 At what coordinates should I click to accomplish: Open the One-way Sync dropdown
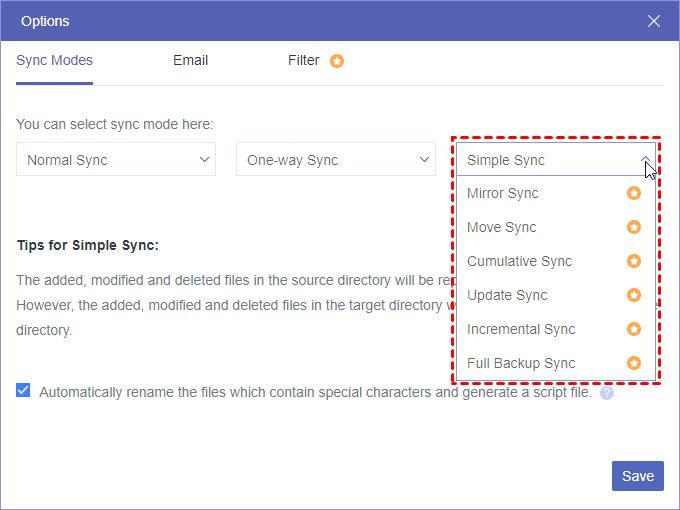336,160
